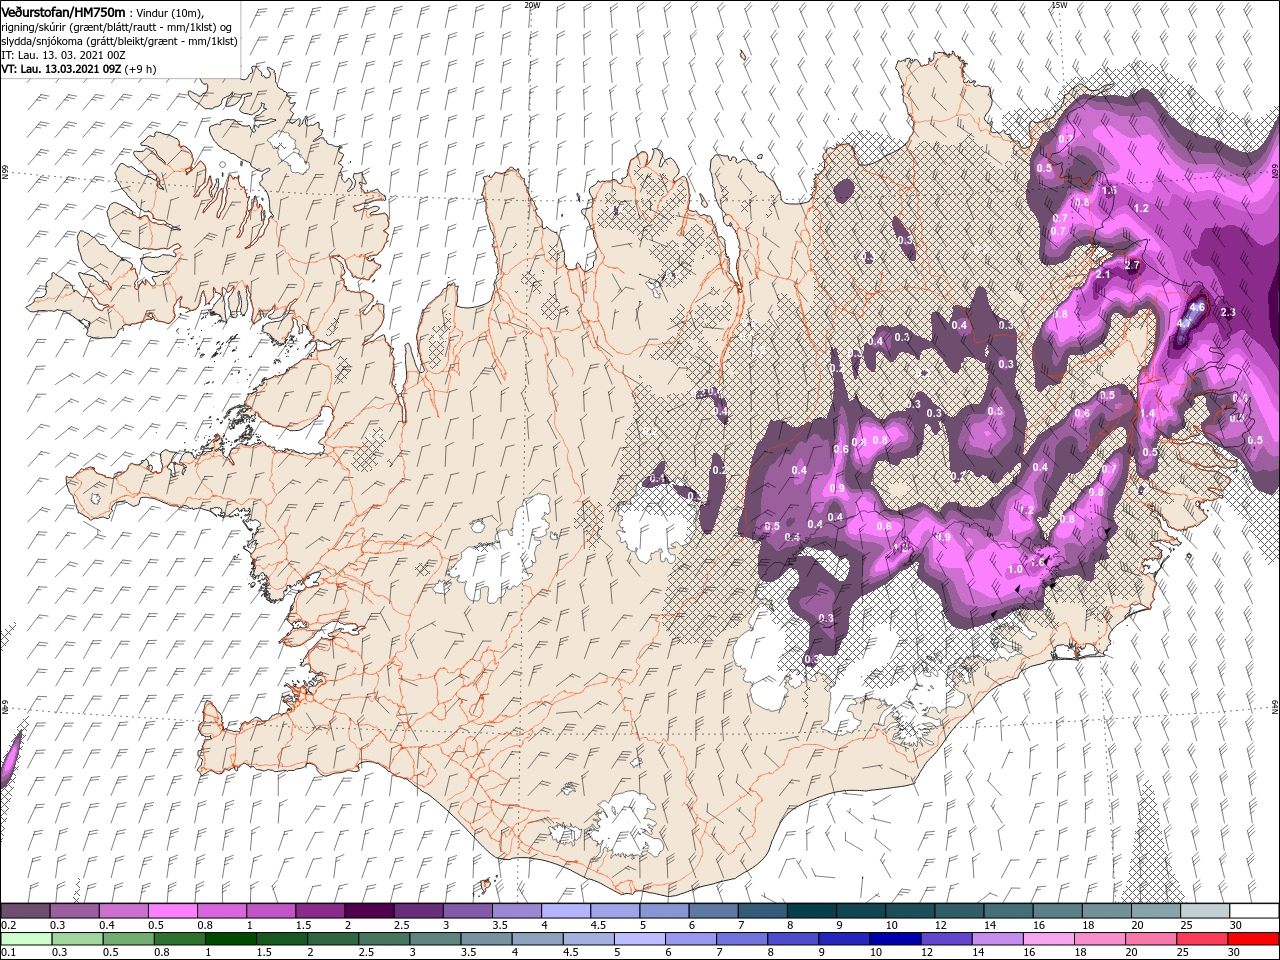Pick the snow legend swatch for 1–1.5 mm

click(x=270, y=911)
